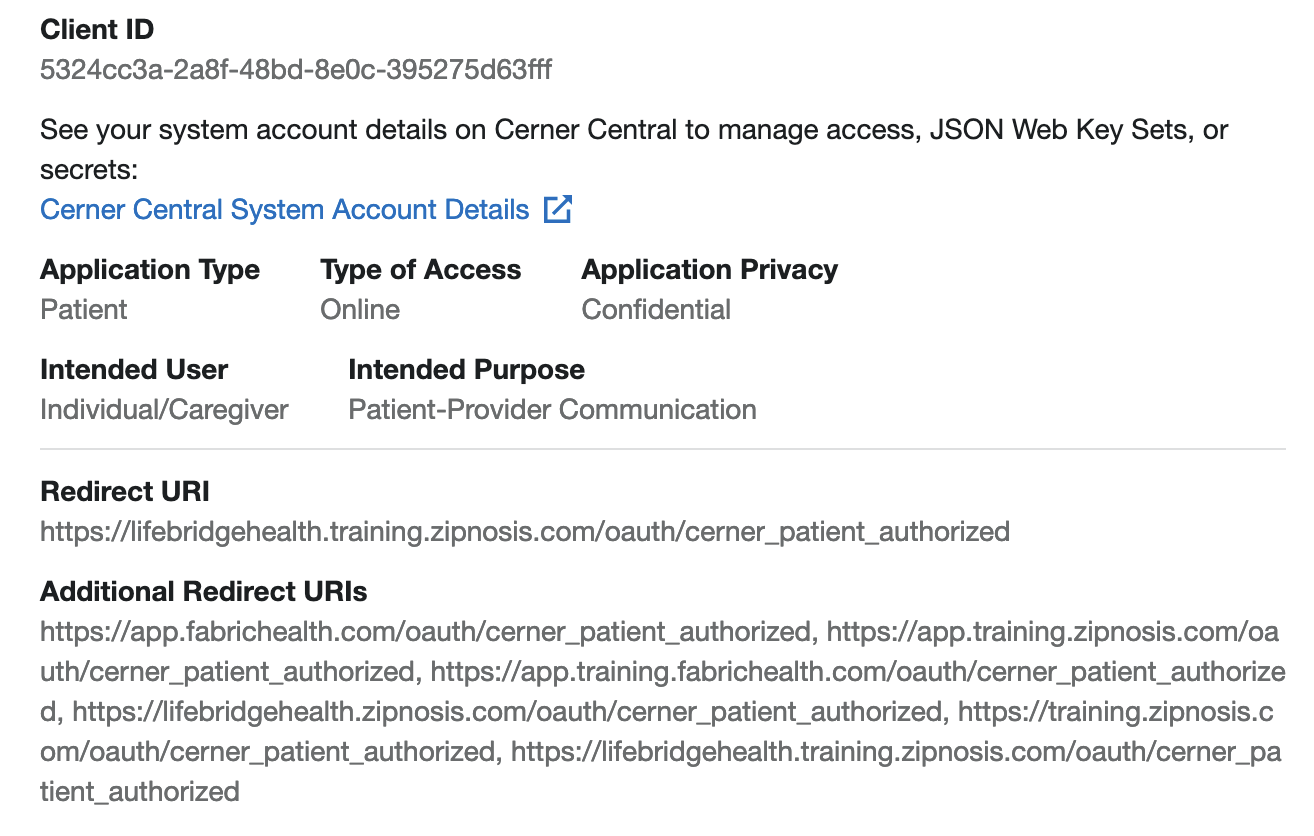
Task: Select the lifebridgehealth training Redirect URI value
Action: [x=525, y=532]
